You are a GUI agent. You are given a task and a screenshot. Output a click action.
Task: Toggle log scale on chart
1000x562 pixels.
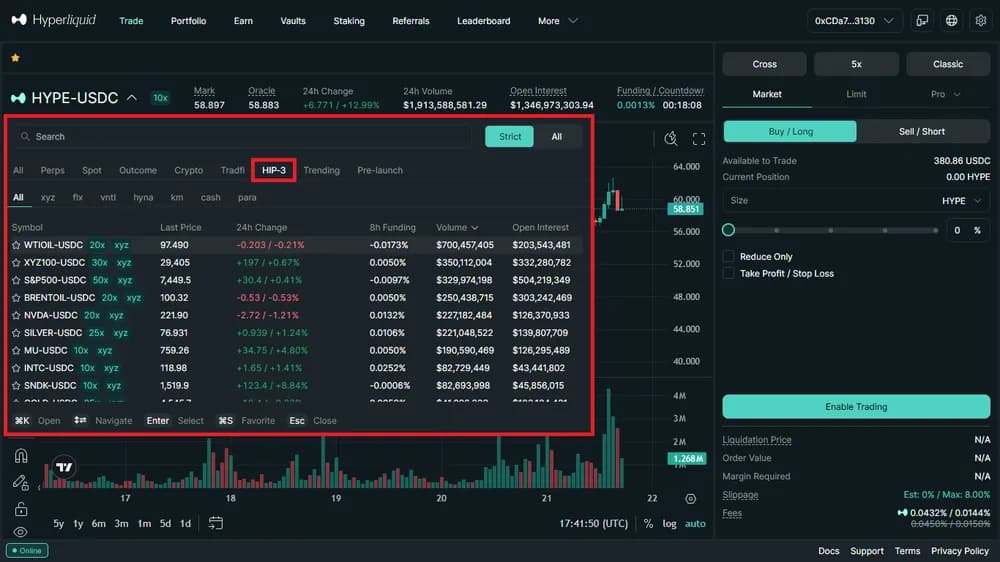point(669,524)
